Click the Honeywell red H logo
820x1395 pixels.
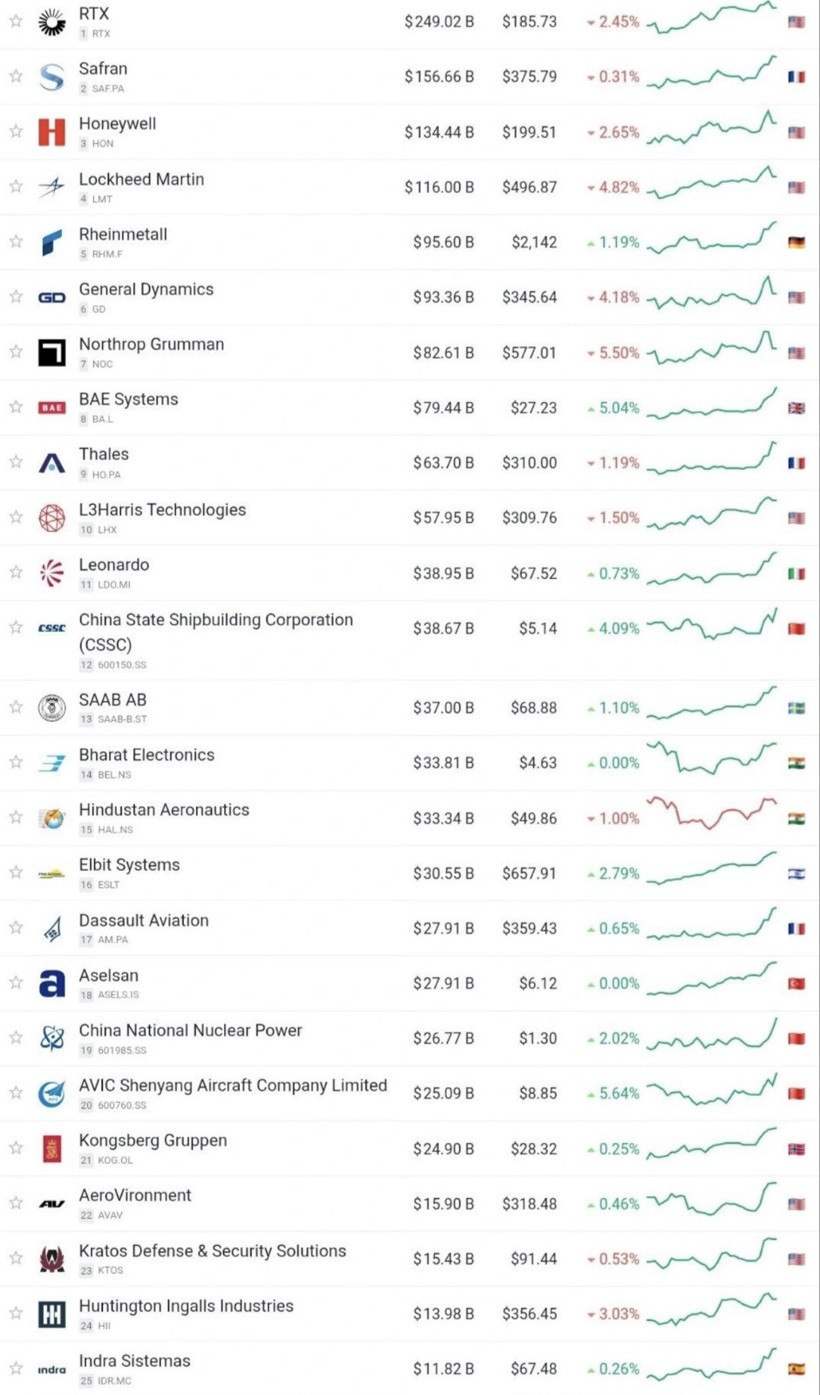51,131
